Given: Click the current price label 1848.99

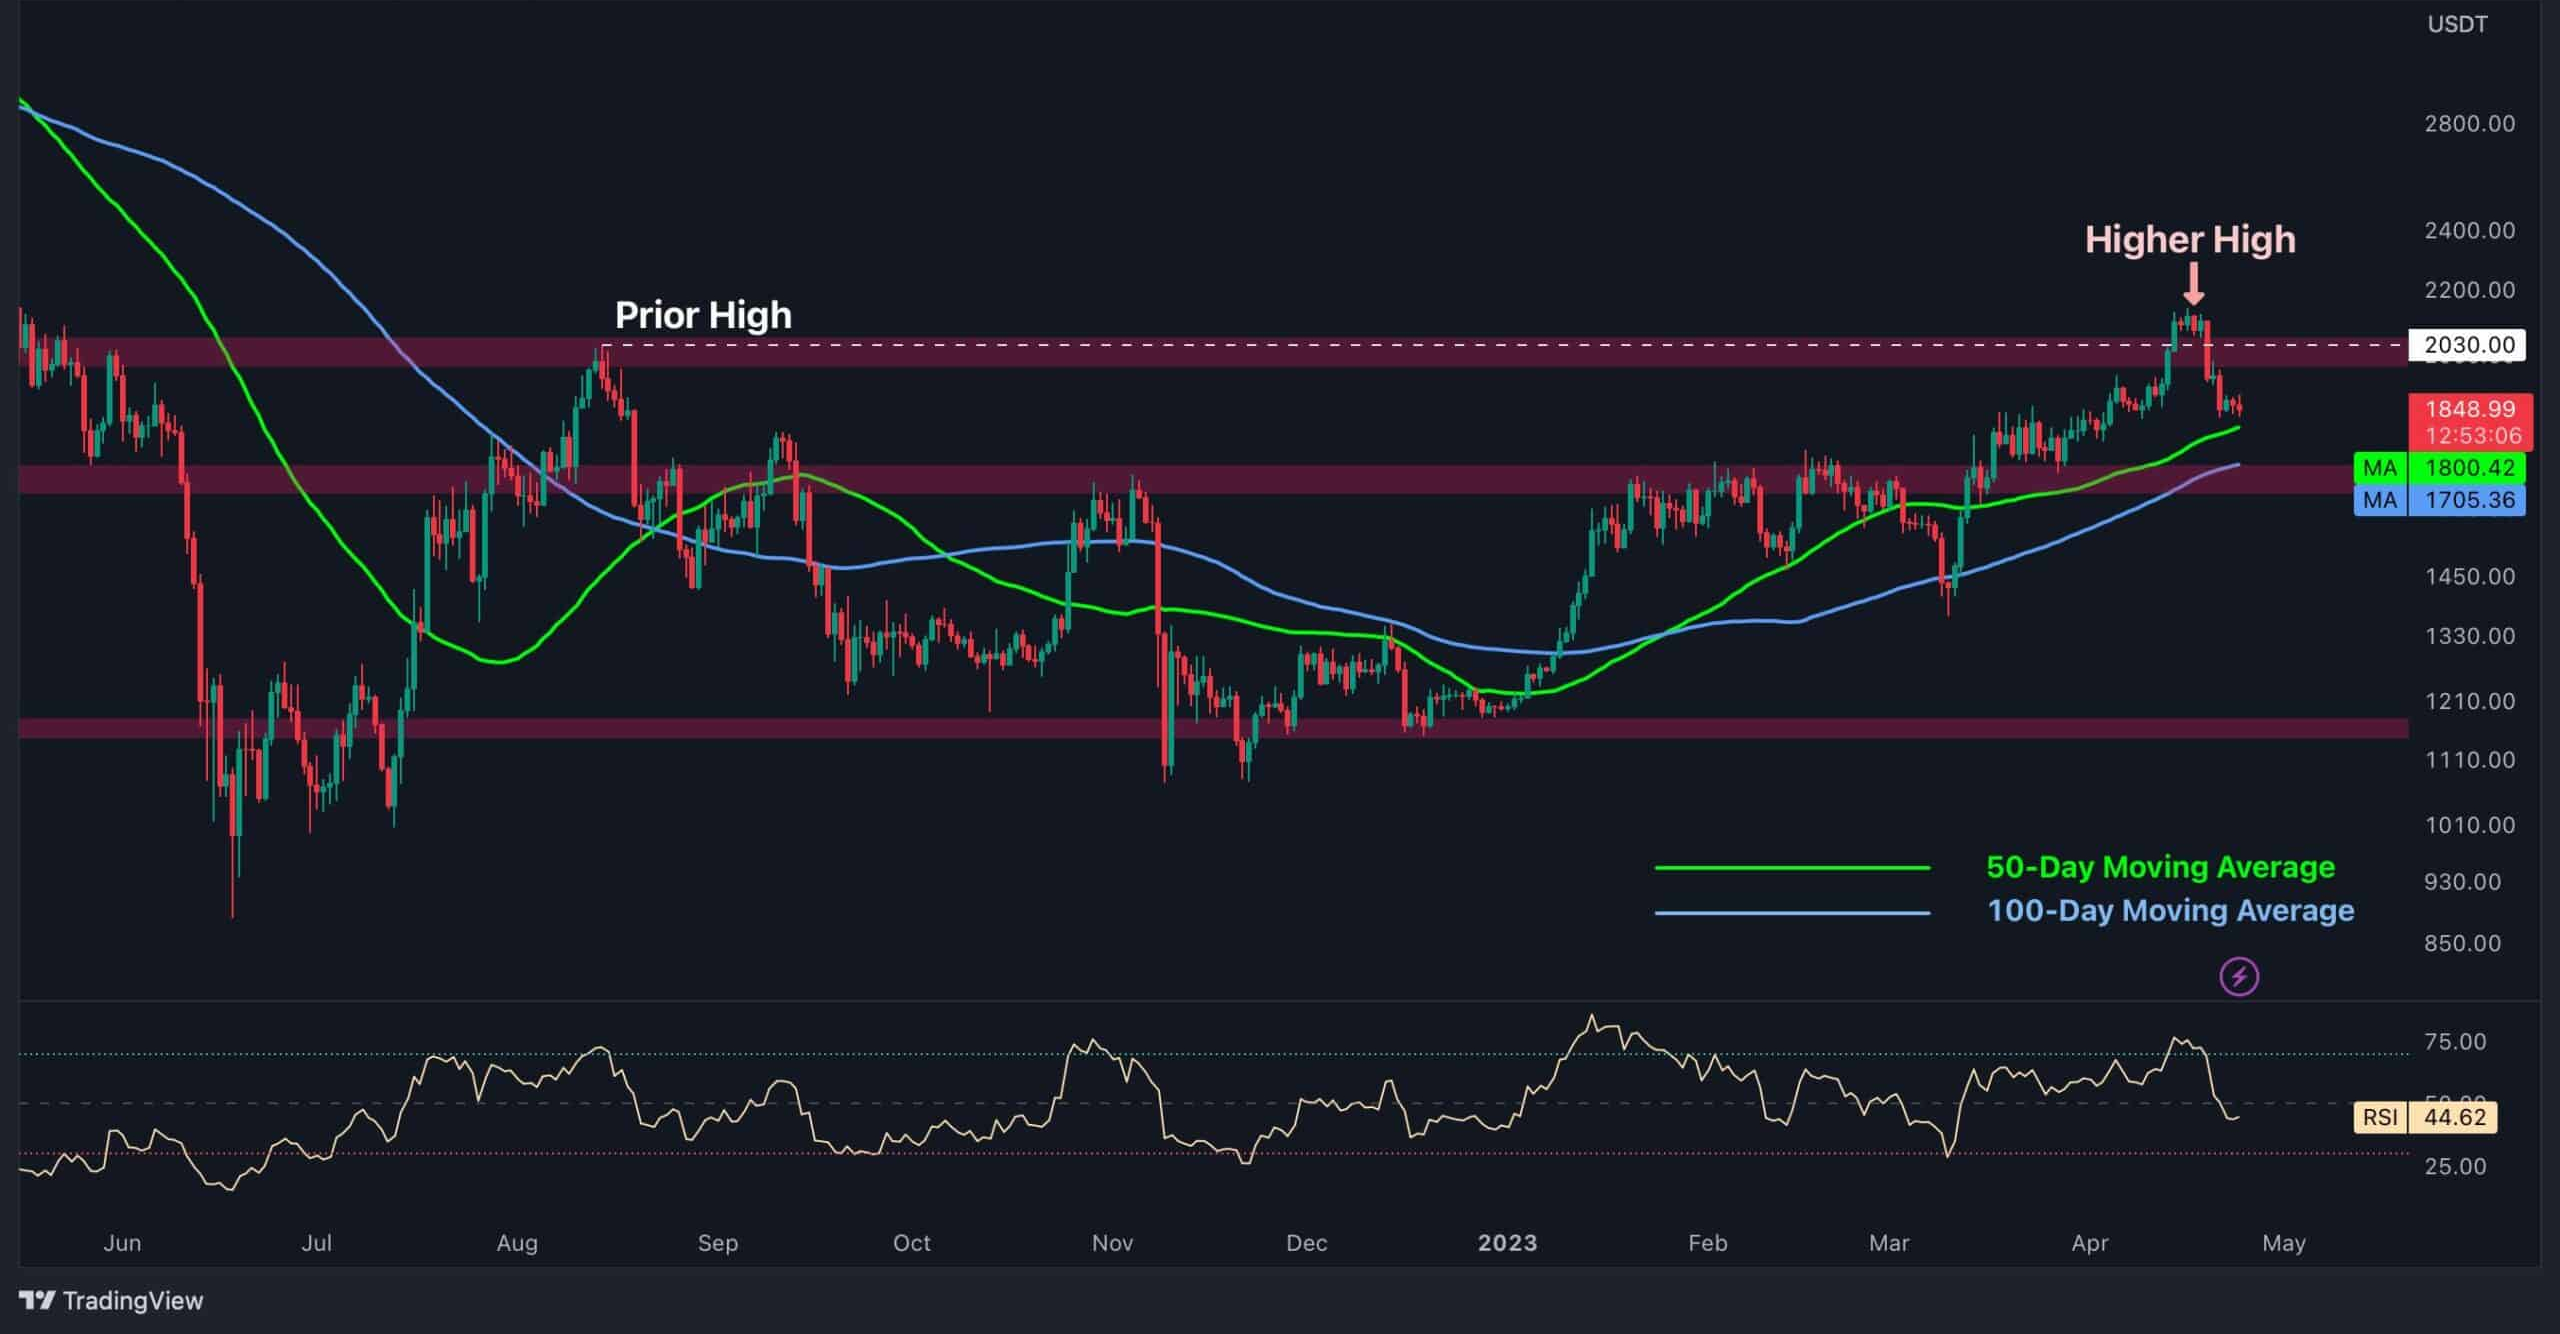Looking at the screenshot, I should click(2469, 408).
